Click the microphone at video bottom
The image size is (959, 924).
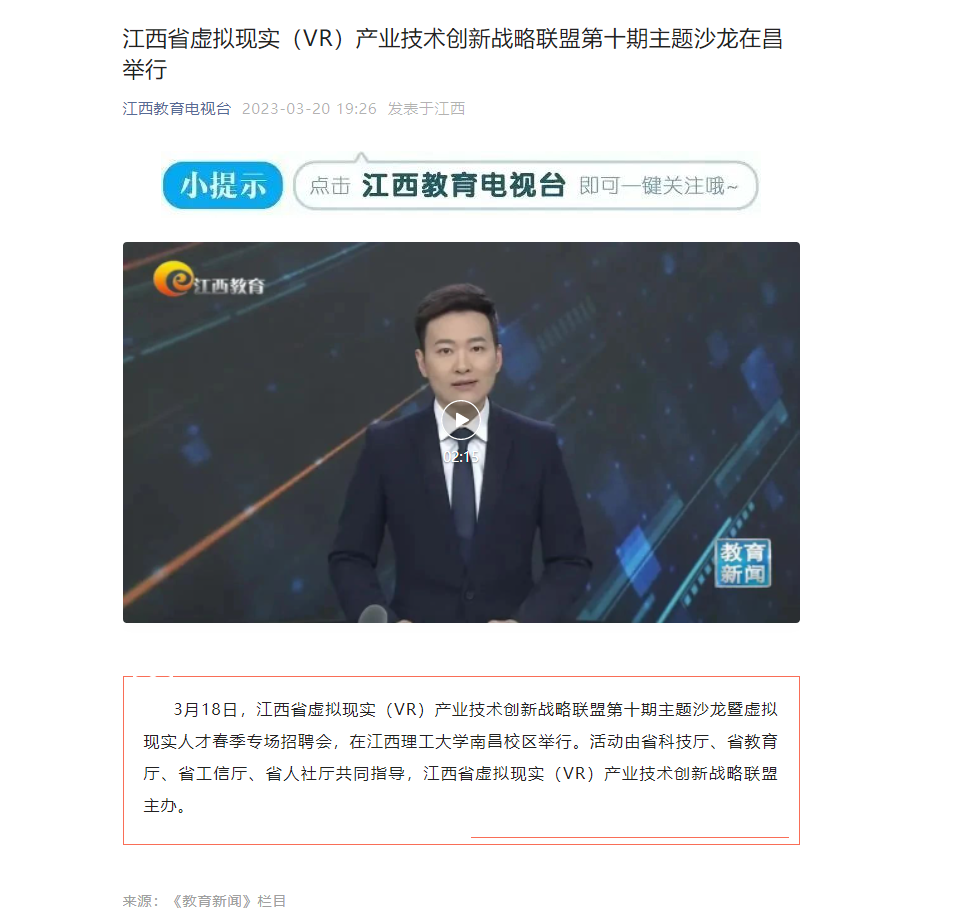(x=372, y=613)
